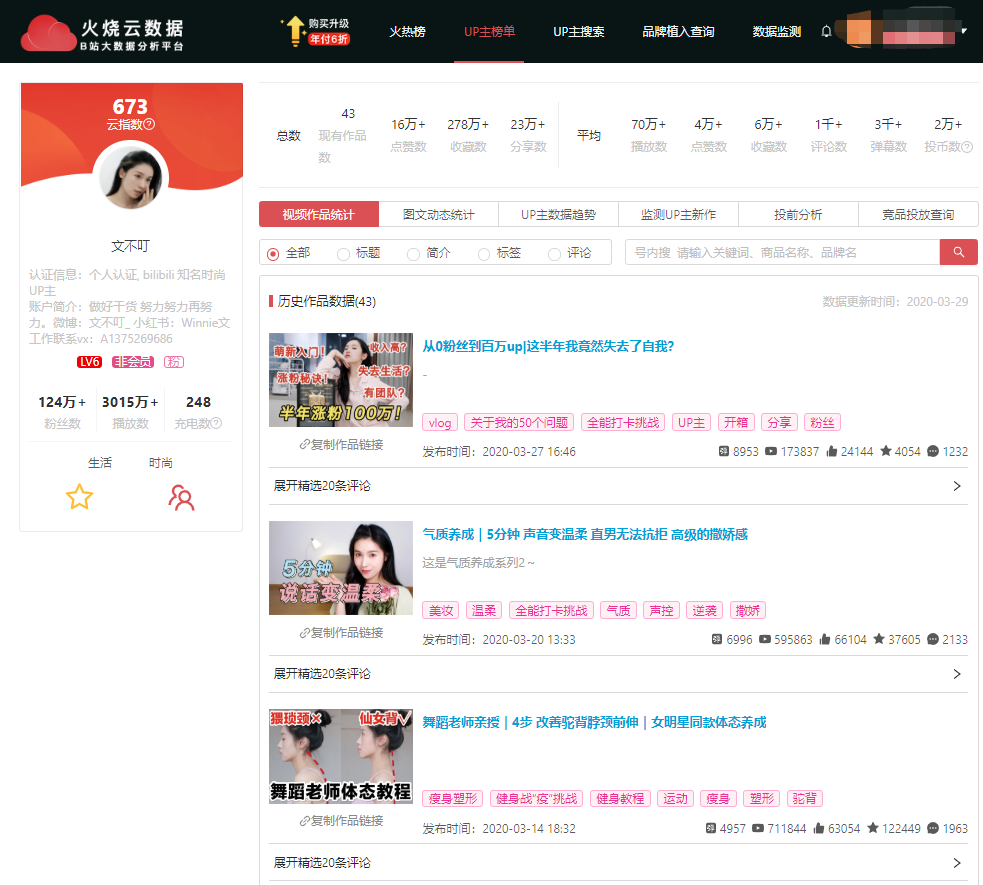Click the 充电数 help question-mark icon

[216, 424]
